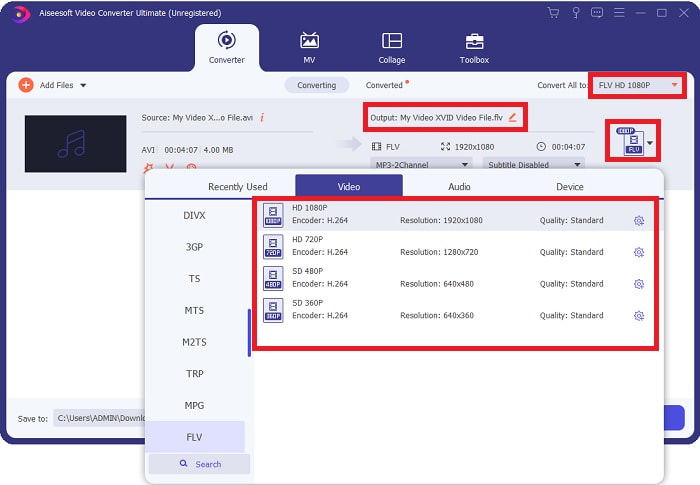This screenshot has height=485, width=700.
Task: Click the Search format field
Action: (x=199, y=464)
